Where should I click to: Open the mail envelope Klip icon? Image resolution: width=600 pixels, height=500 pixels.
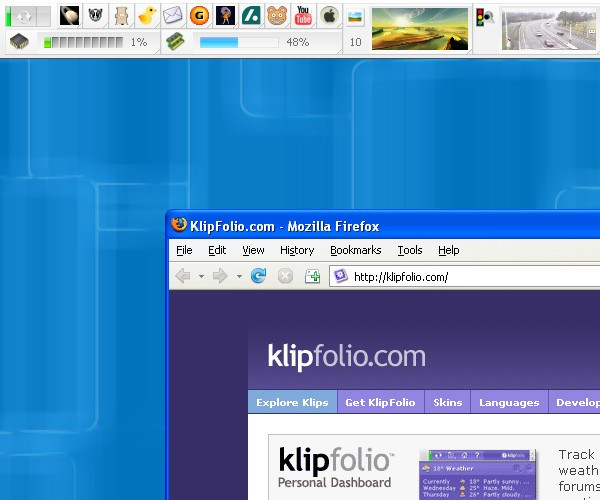173,16
